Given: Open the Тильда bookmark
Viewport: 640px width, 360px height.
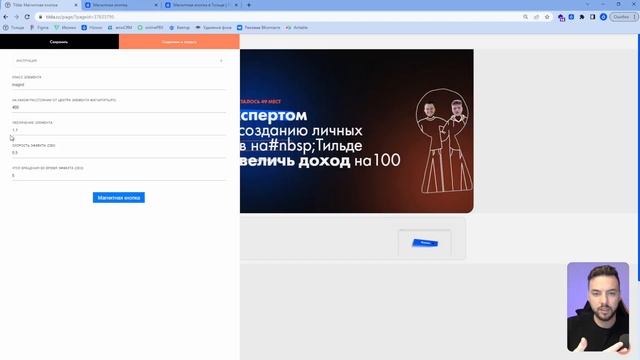Looking at the screenshot, I should coord(13,27).
